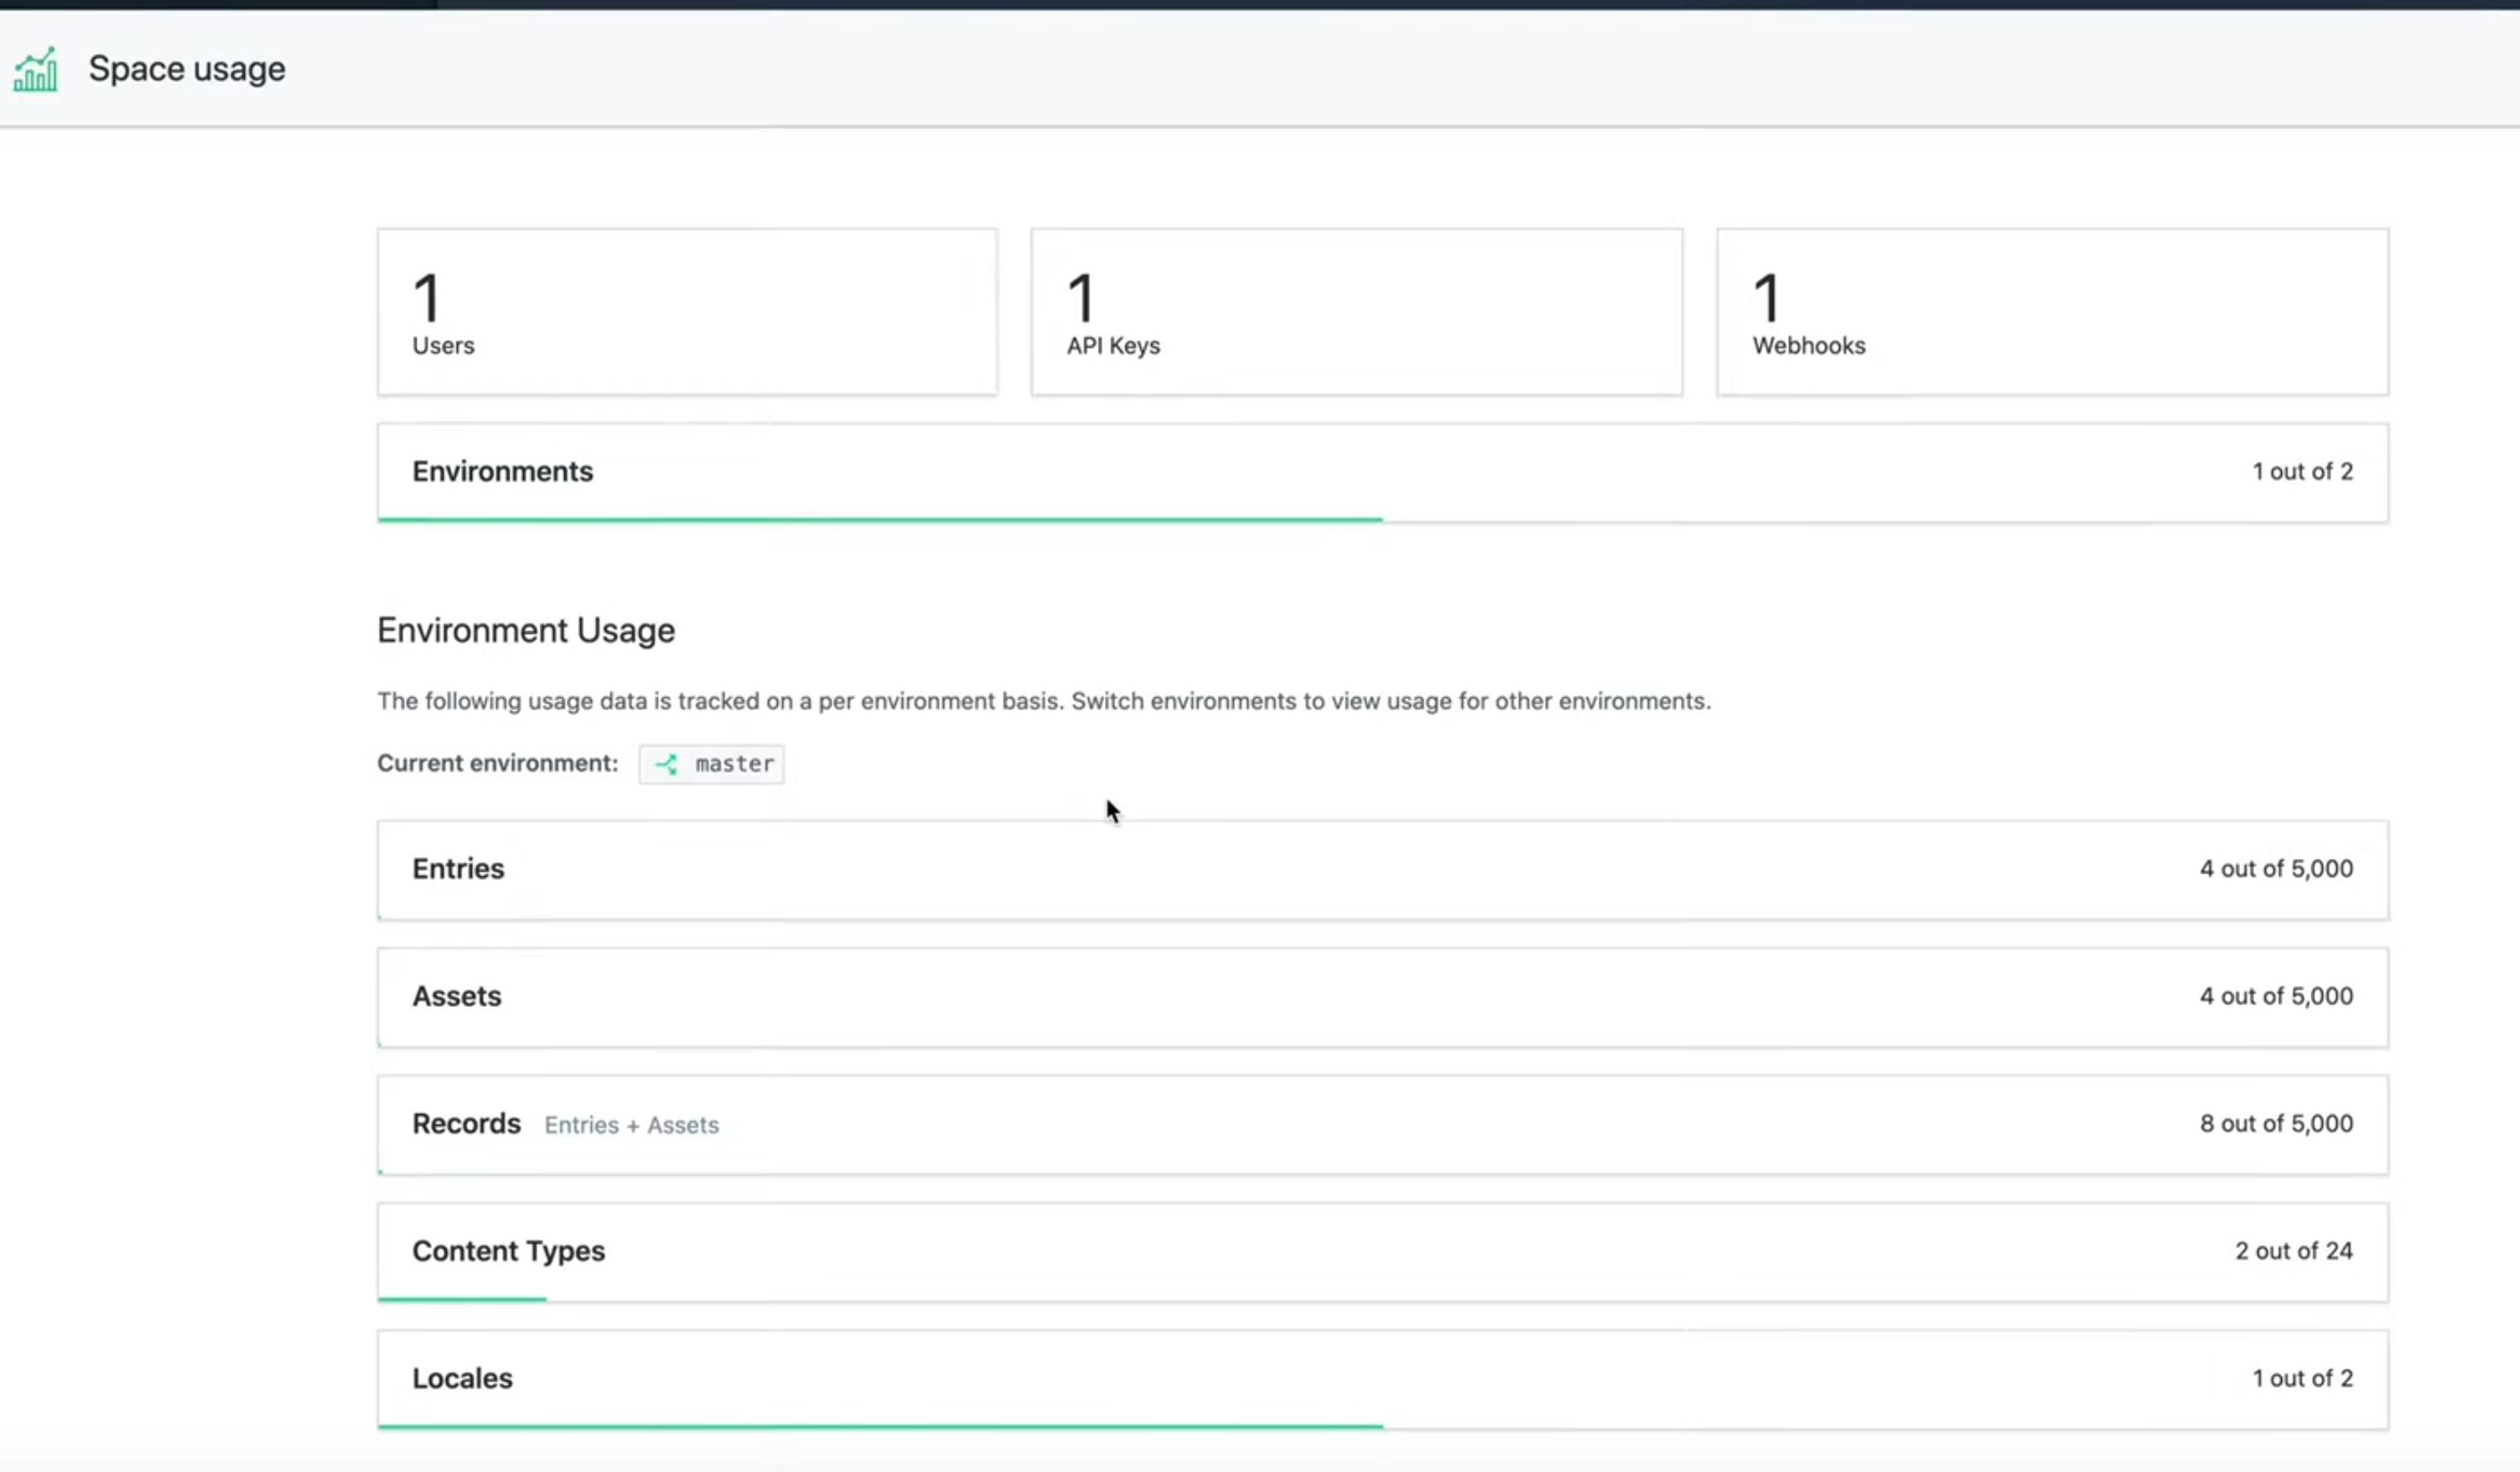Click the Content Types progress bar
This screenshot has width=2520, height=1472.
pos(462,1298)
